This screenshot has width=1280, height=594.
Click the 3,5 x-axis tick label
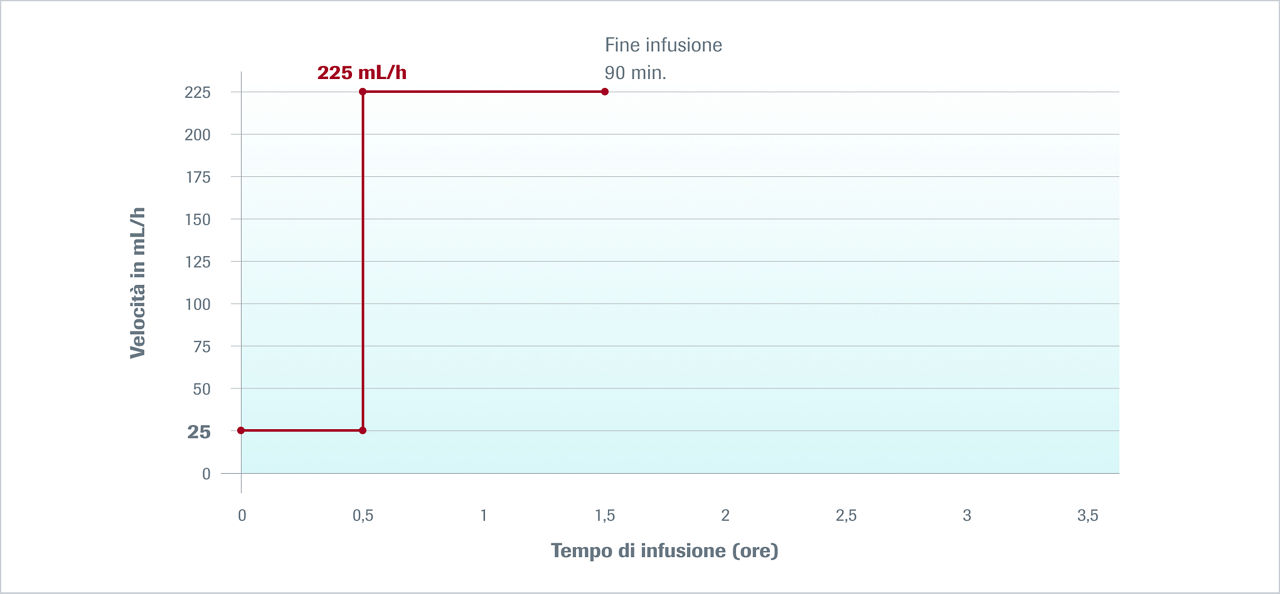pyautogui.click(x=1087, y=515)
